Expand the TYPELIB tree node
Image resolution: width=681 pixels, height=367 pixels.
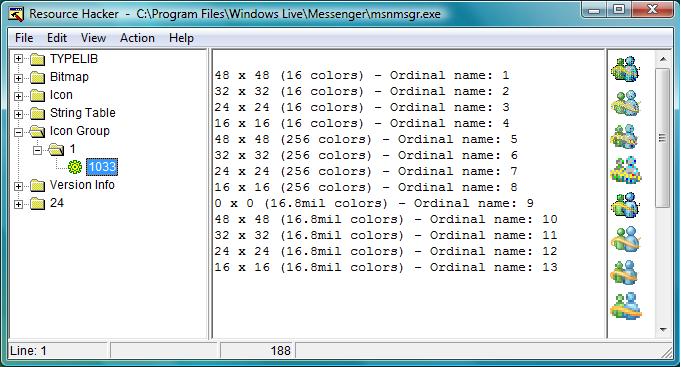[18, 59]
